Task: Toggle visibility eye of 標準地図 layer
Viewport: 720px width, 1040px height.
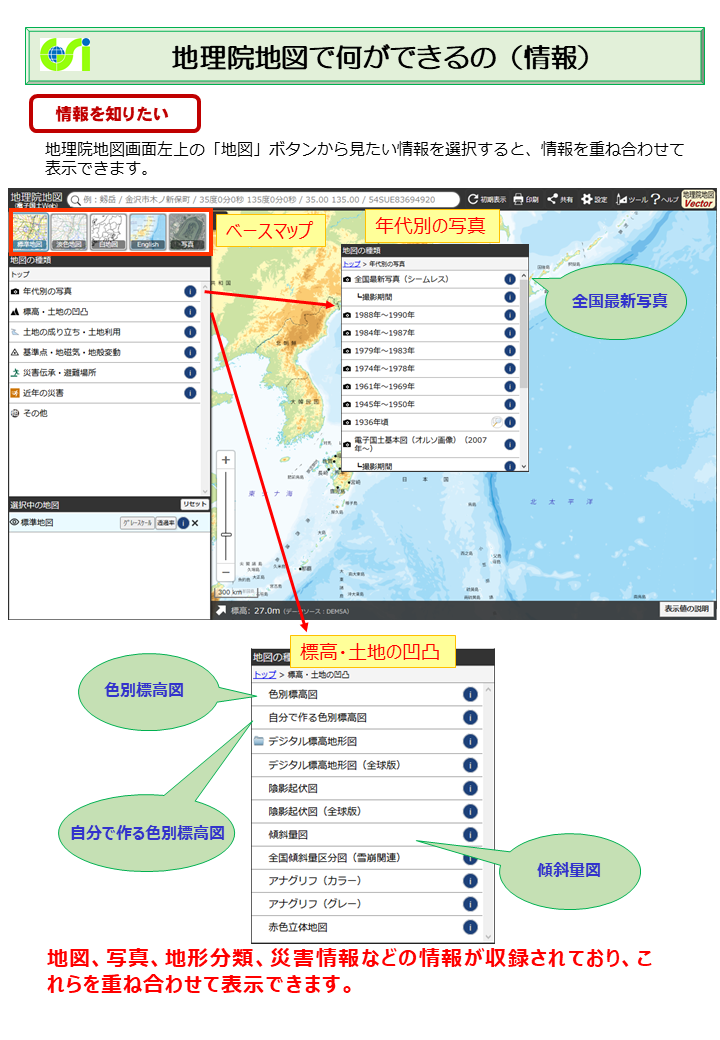Action: click(14, 523)
